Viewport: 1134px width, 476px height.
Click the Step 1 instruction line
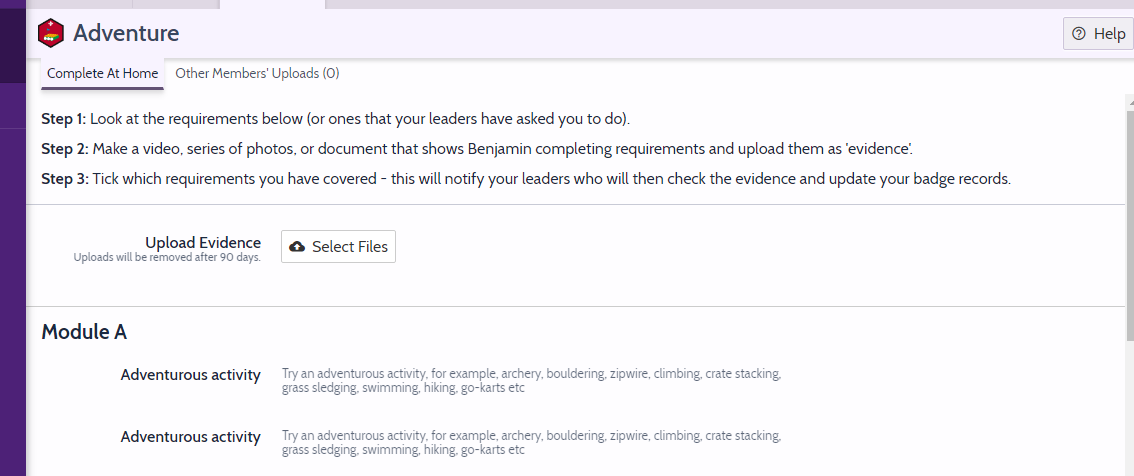[x=335, y=119]
